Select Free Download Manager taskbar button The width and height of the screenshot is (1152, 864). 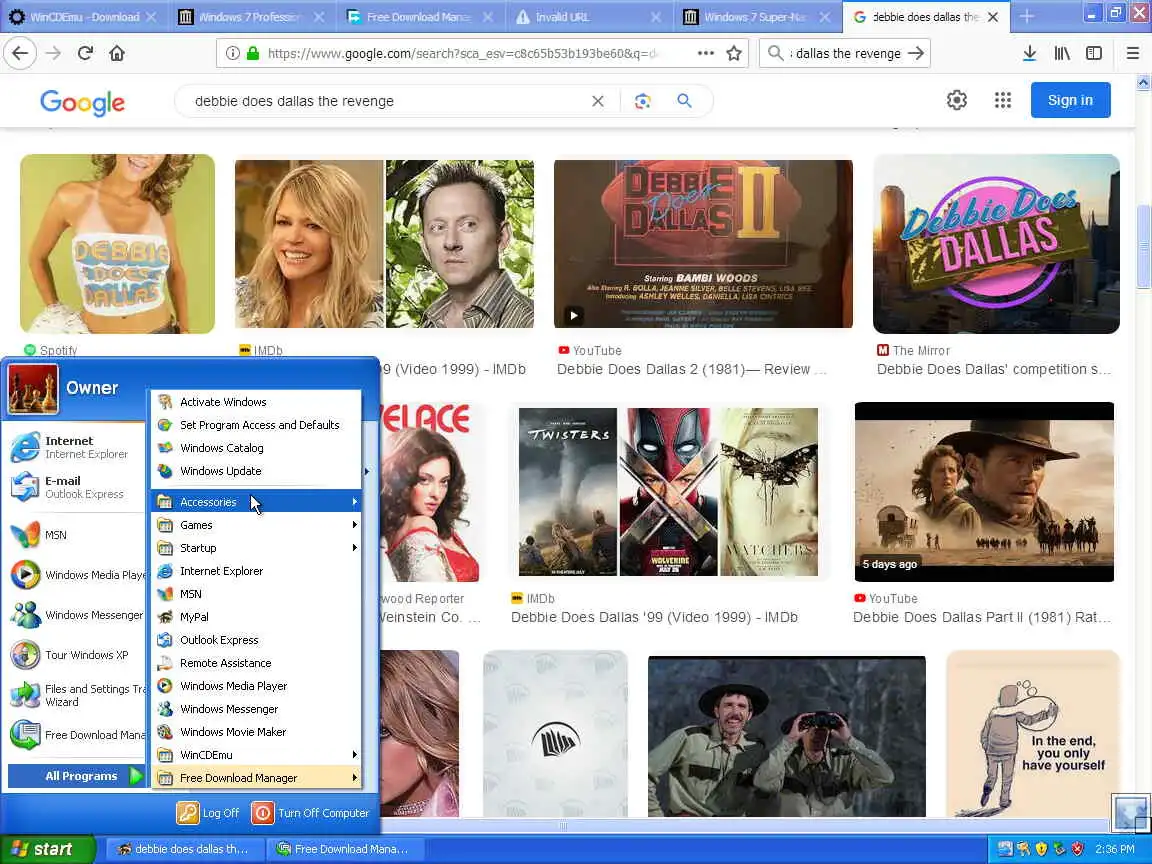pyautogui.click(x=344, y=849)
